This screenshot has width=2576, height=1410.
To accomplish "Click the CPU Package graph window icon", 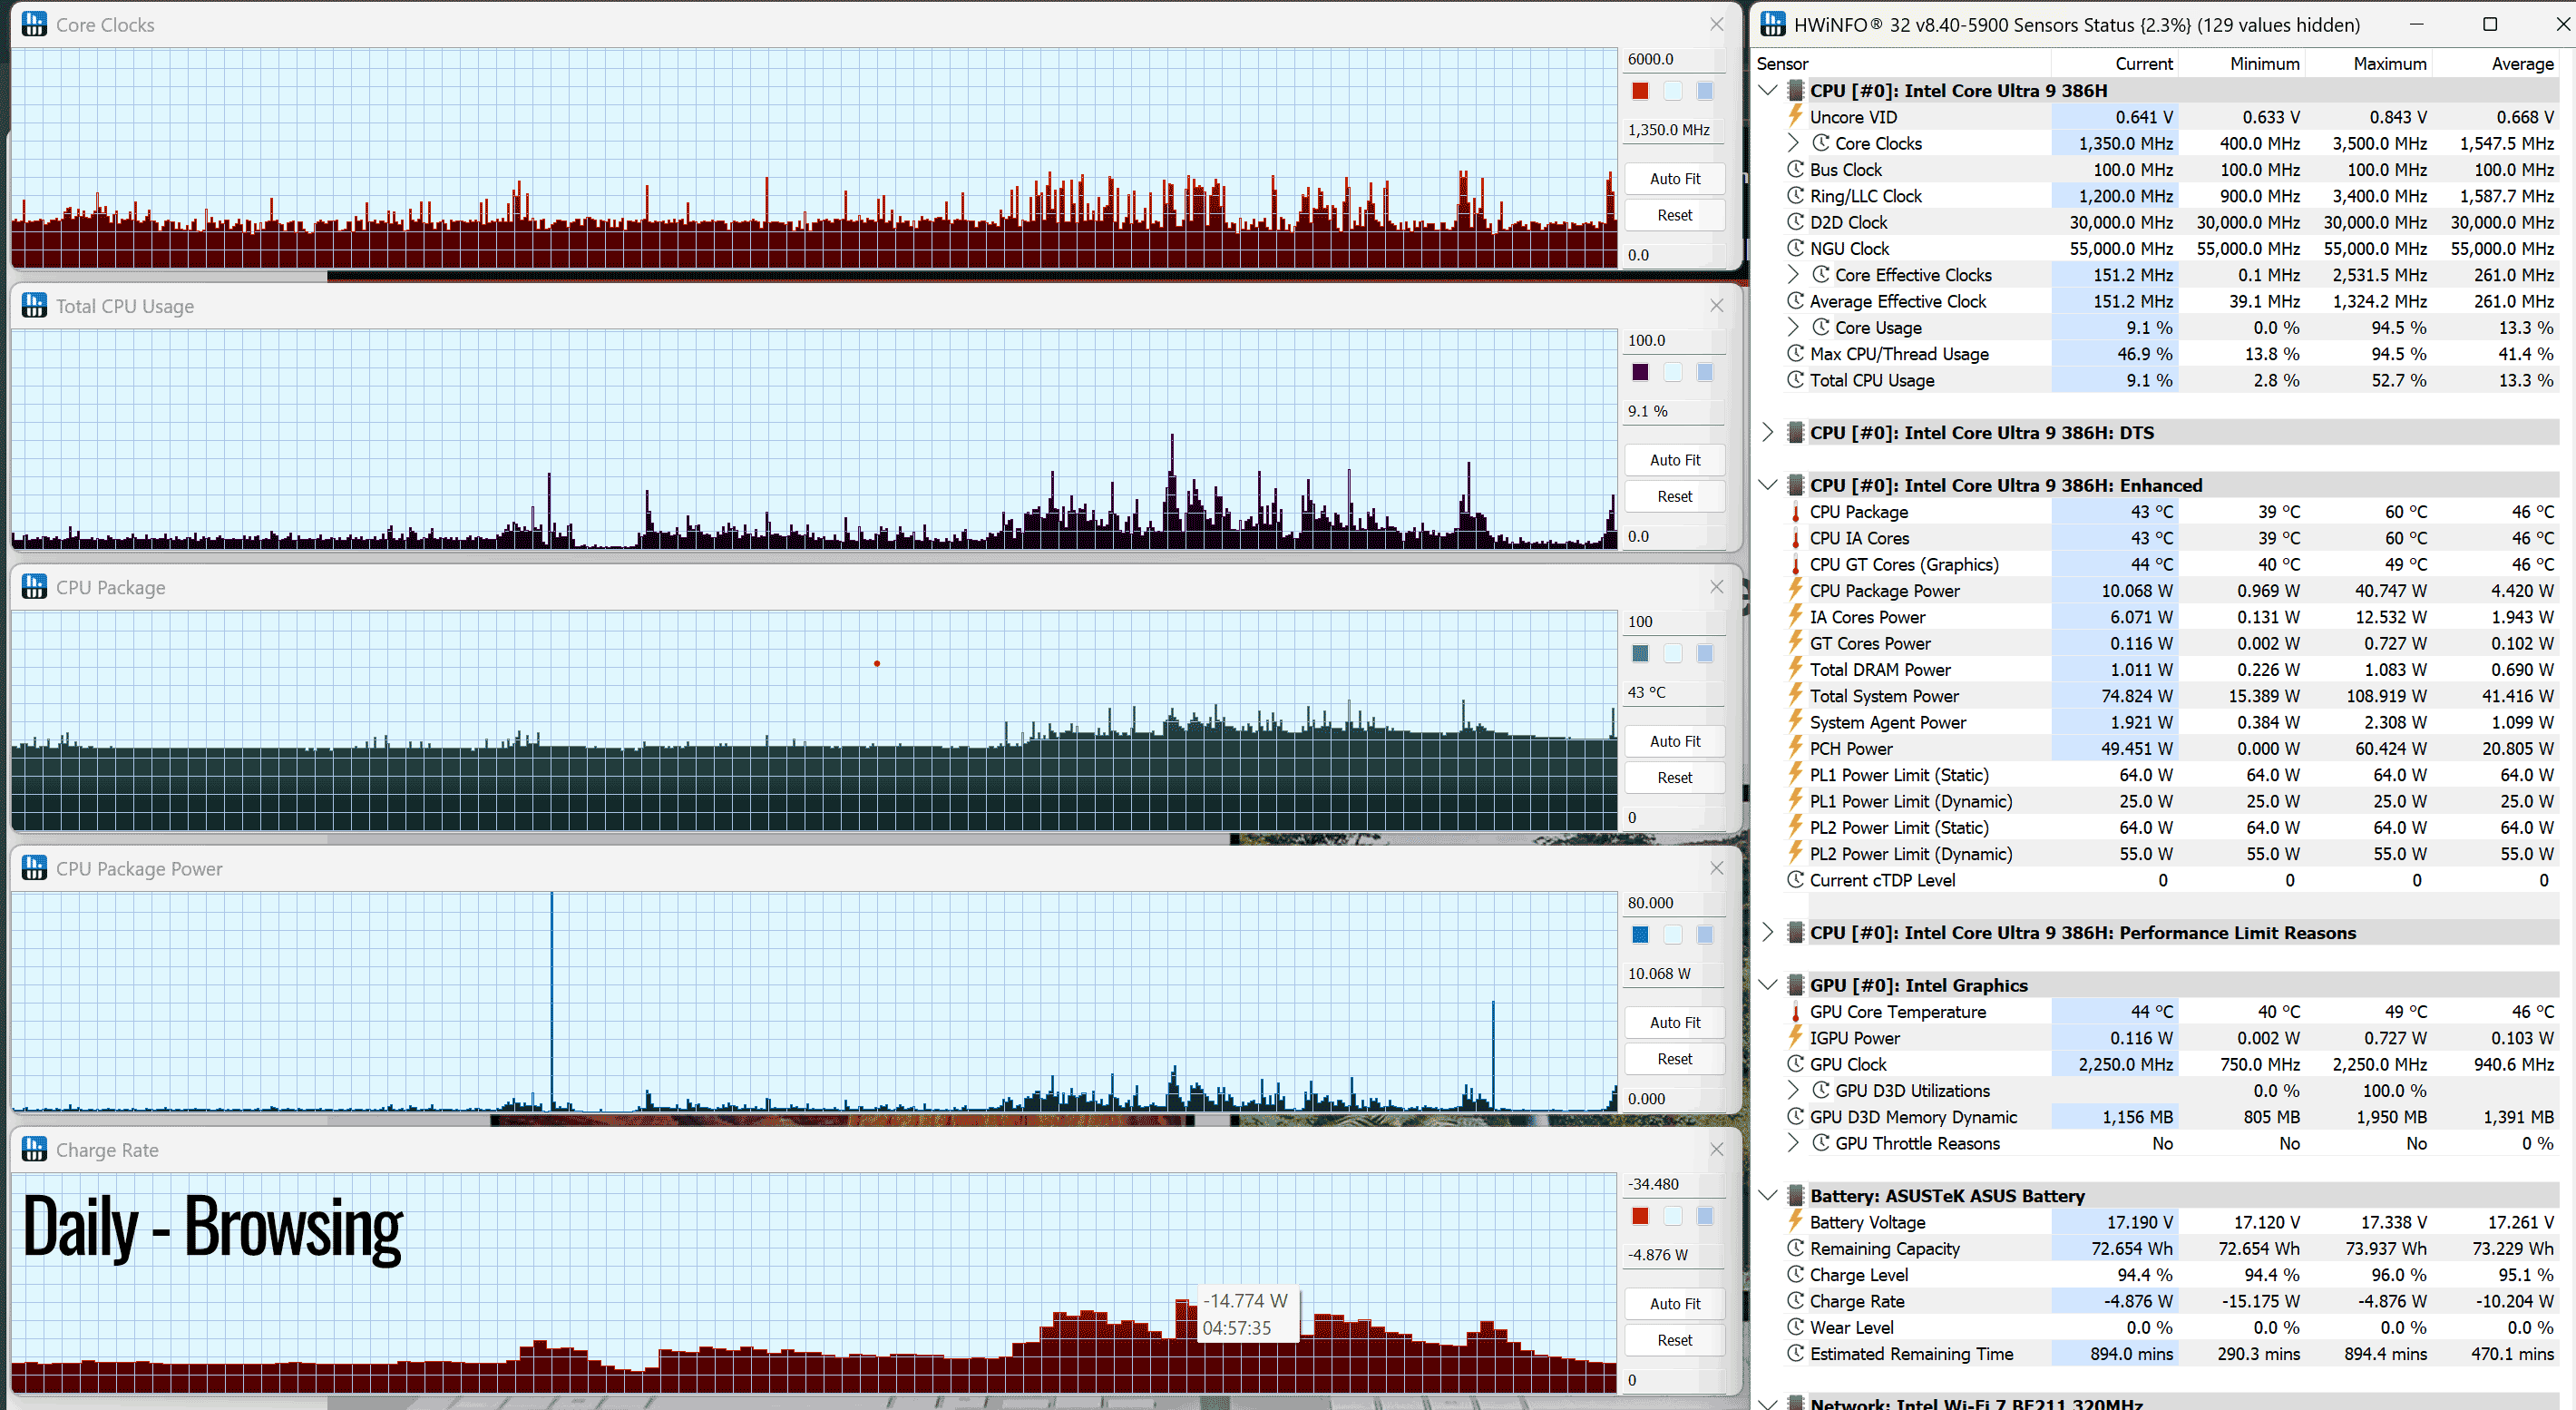I will pyautogui.click(x=34, y=587).
